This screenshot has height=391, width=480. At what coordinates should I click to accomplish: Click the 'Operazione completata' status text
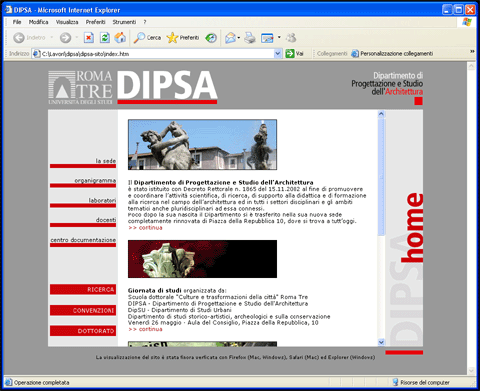pos(42,382)
